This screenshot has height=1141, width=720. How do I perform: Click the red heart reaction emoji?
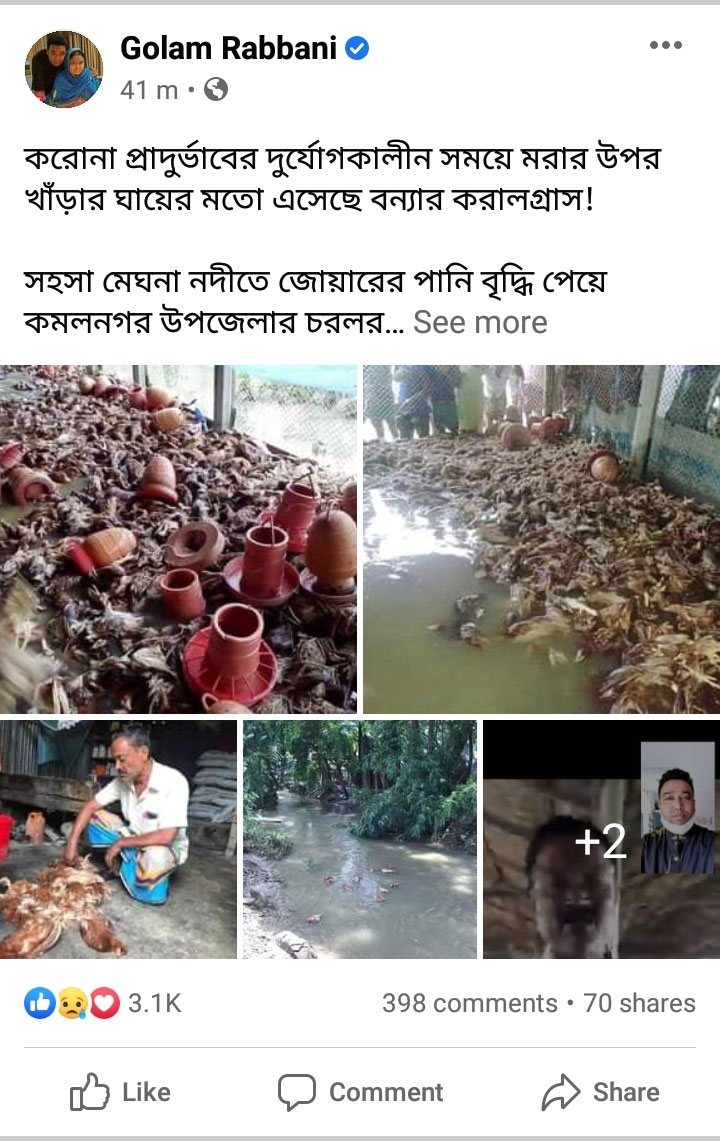(104, 1003)
